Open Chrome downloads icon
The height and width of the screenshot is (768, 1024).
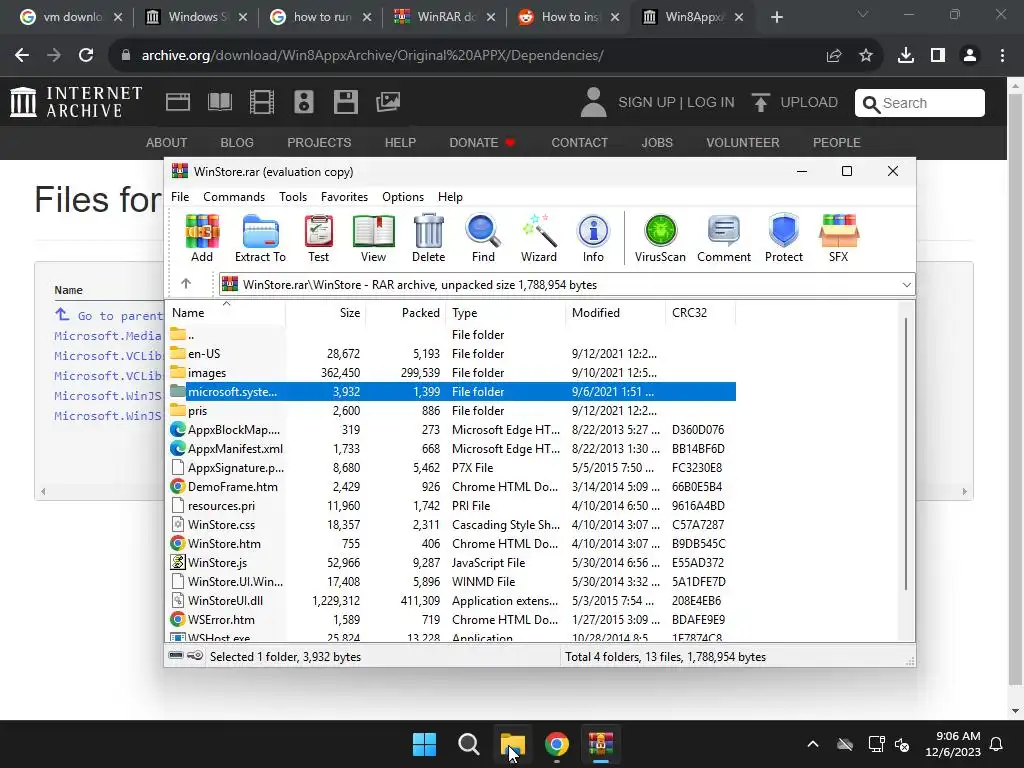pos(906,56)
